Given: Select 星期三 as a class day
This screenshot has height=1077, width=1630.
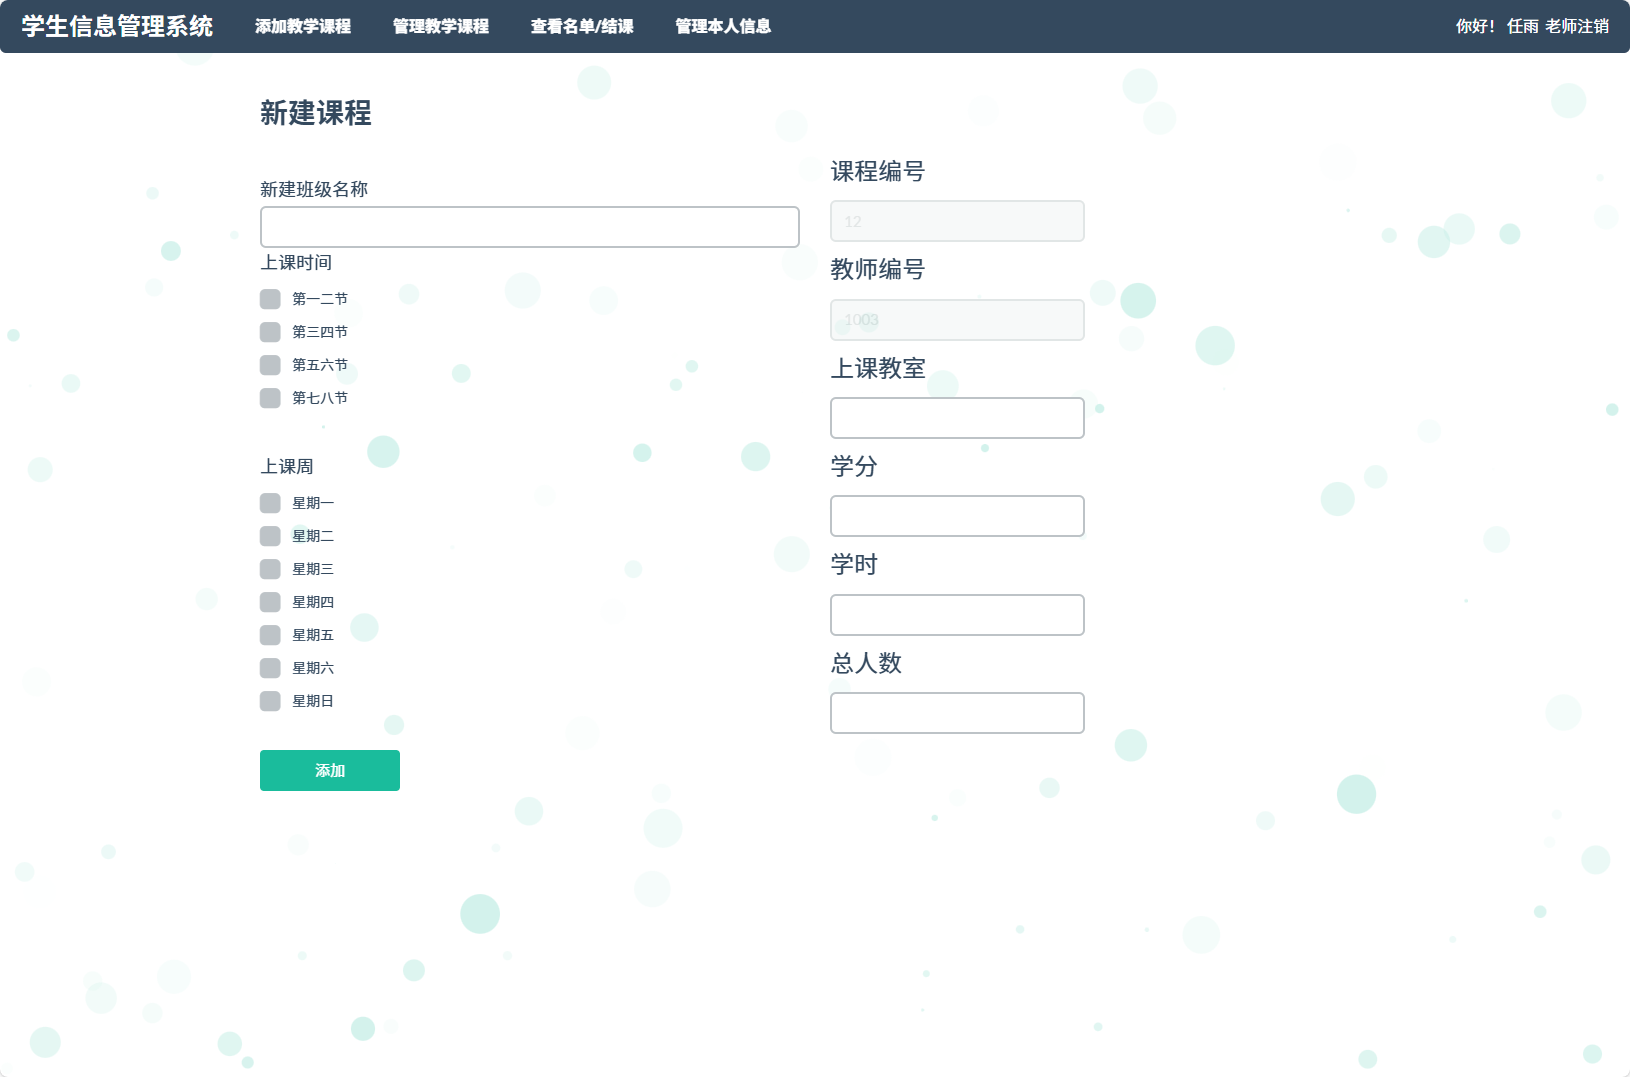Looking at the screenshot, I should [x=270, y=568].
